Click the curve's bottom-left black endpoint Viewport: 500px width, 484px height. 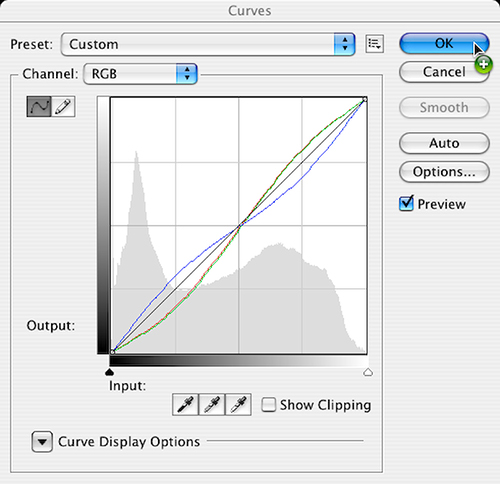click(x=113, y=352)
